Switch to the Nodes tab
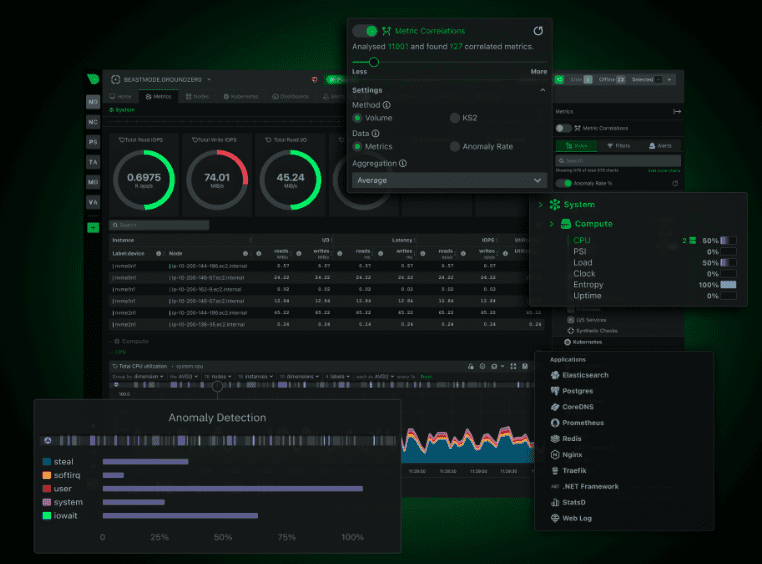The height and width of the screenshot is (564, 762). (x=197, y=96)
